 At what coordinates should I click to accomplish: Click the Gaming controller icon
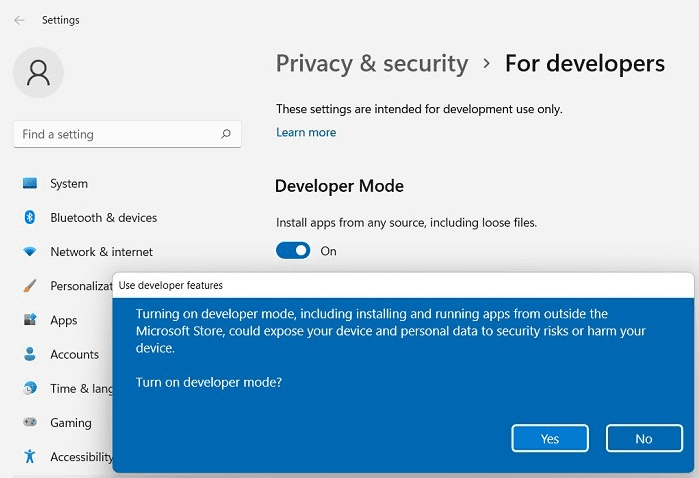click(x=30, y=422)
